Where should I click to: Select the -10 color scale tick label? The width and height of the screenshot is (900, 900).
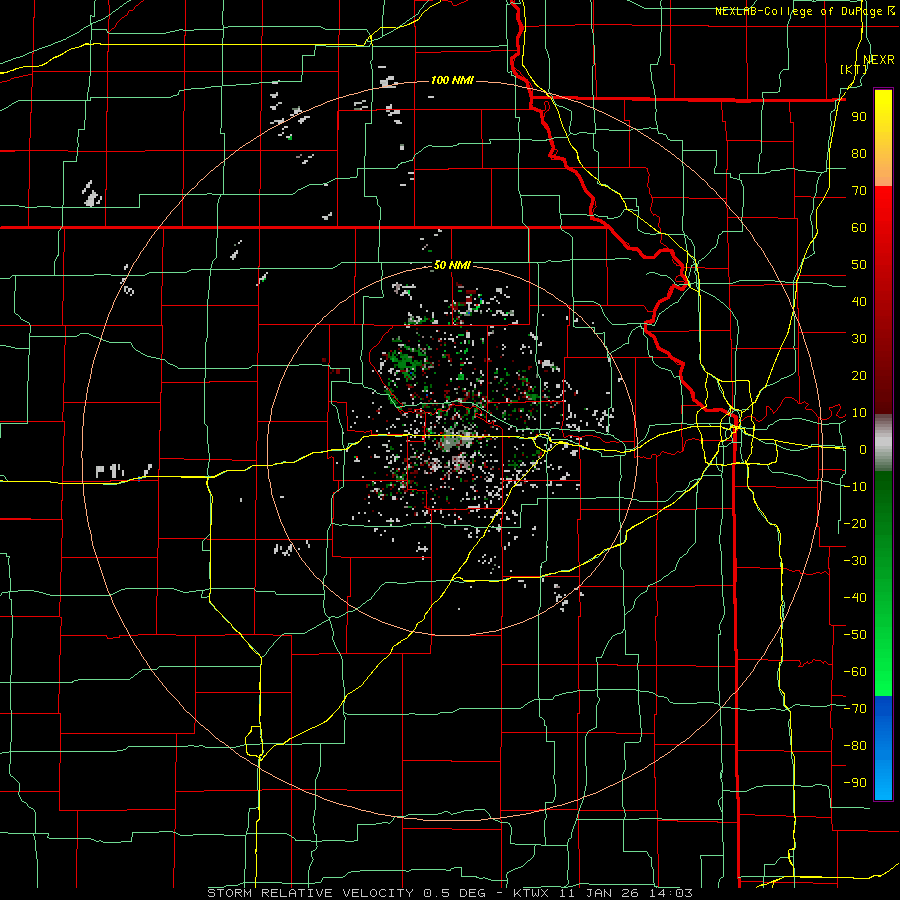pyautogui.click(x=855, y=487)
